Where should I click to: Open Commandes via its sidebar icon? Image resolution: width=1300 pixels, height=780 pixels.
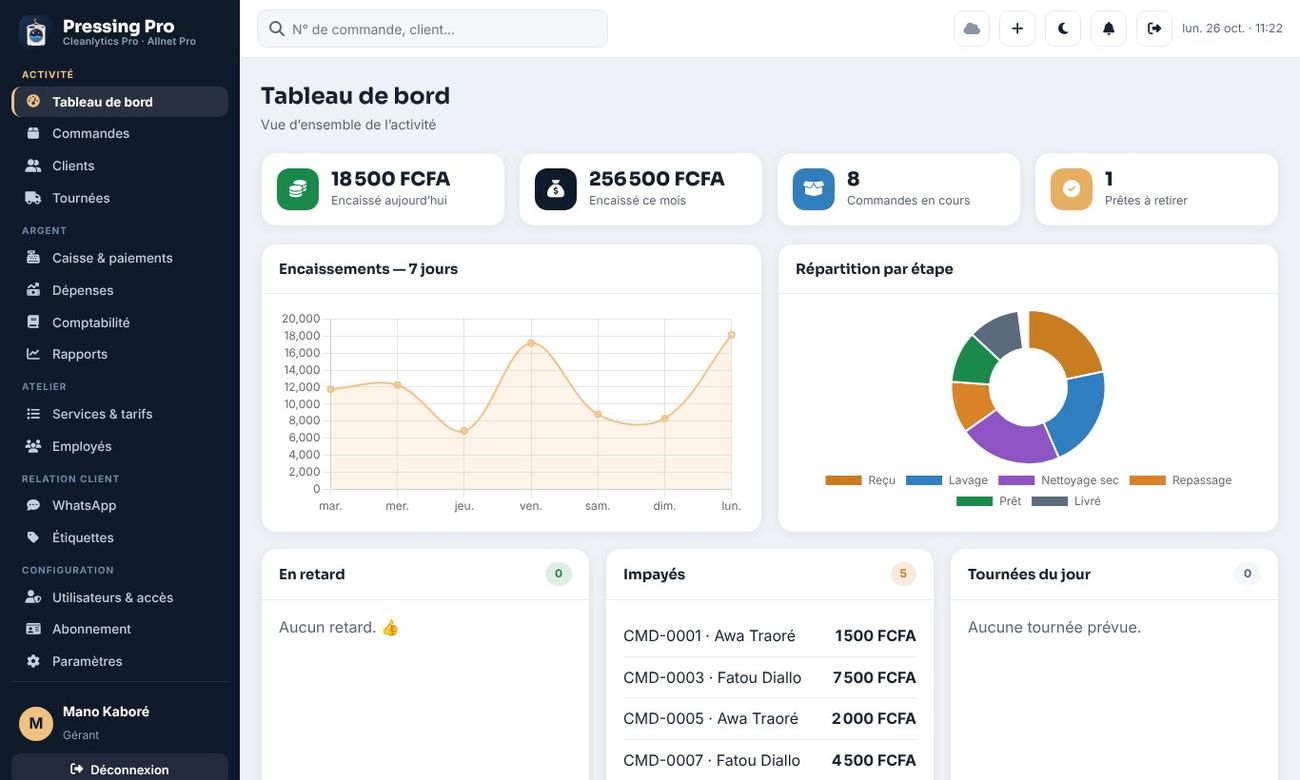point(33,133)
